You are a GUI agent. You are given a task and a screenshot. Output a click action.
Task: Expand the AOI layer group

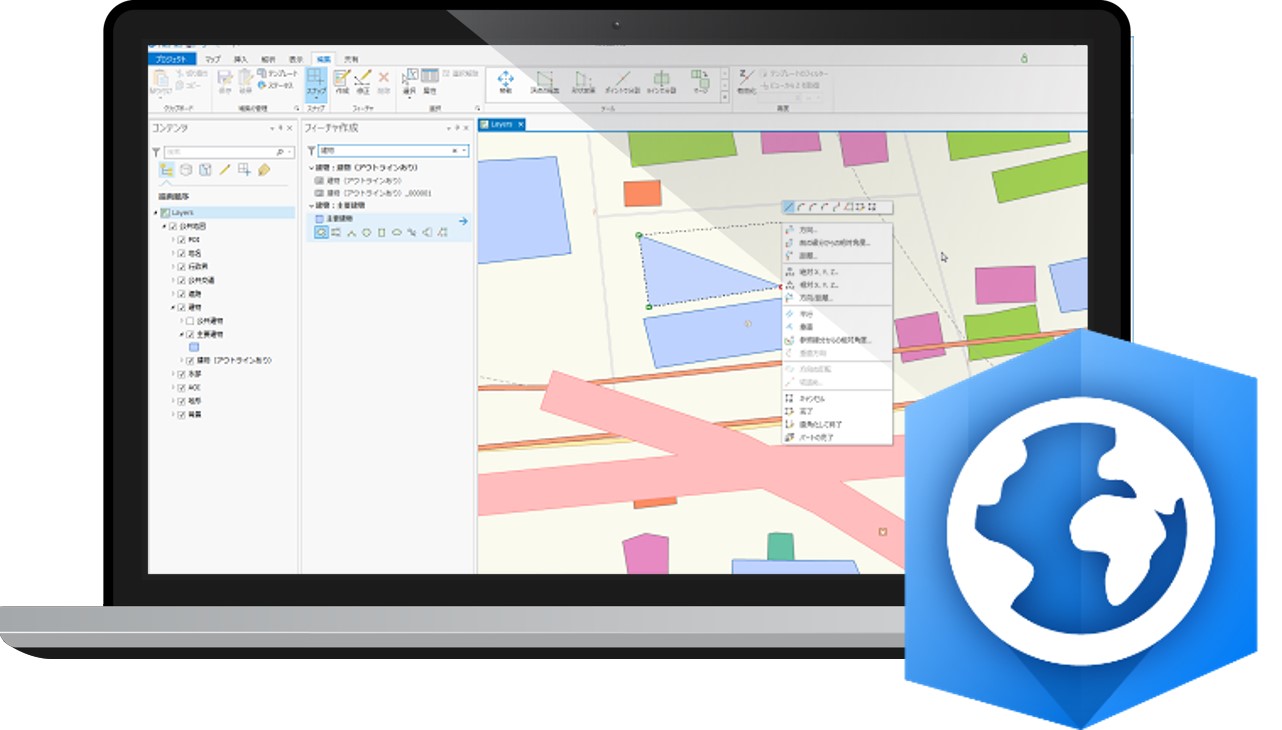[173, 387]
